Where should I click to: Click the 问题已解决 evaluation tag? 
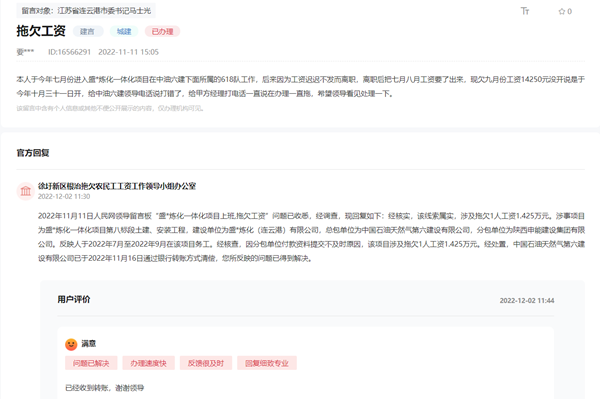[x=91, y=363]
